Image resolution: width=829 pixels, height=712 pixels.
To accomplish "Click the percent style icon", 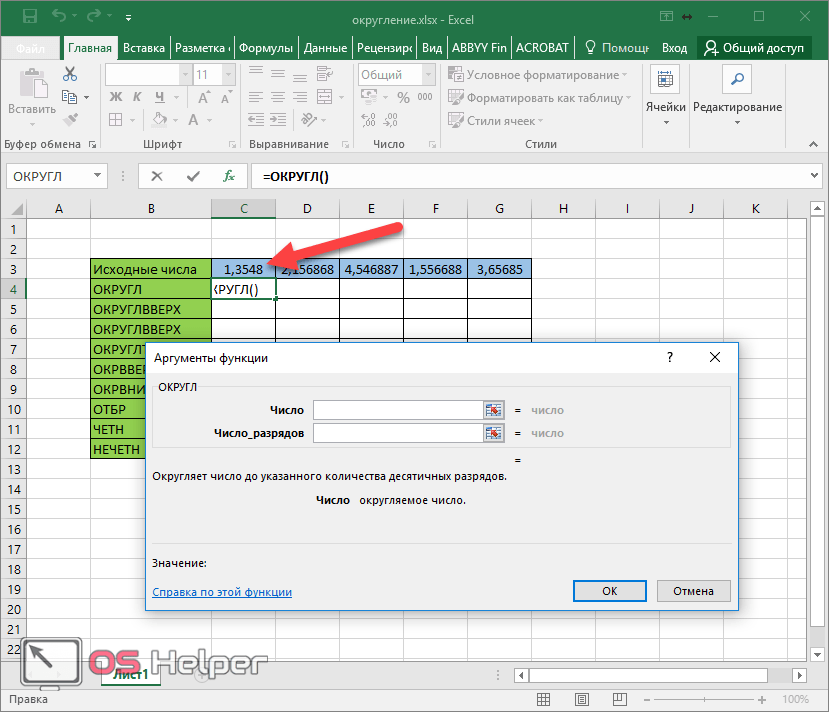I will (403, 97).
